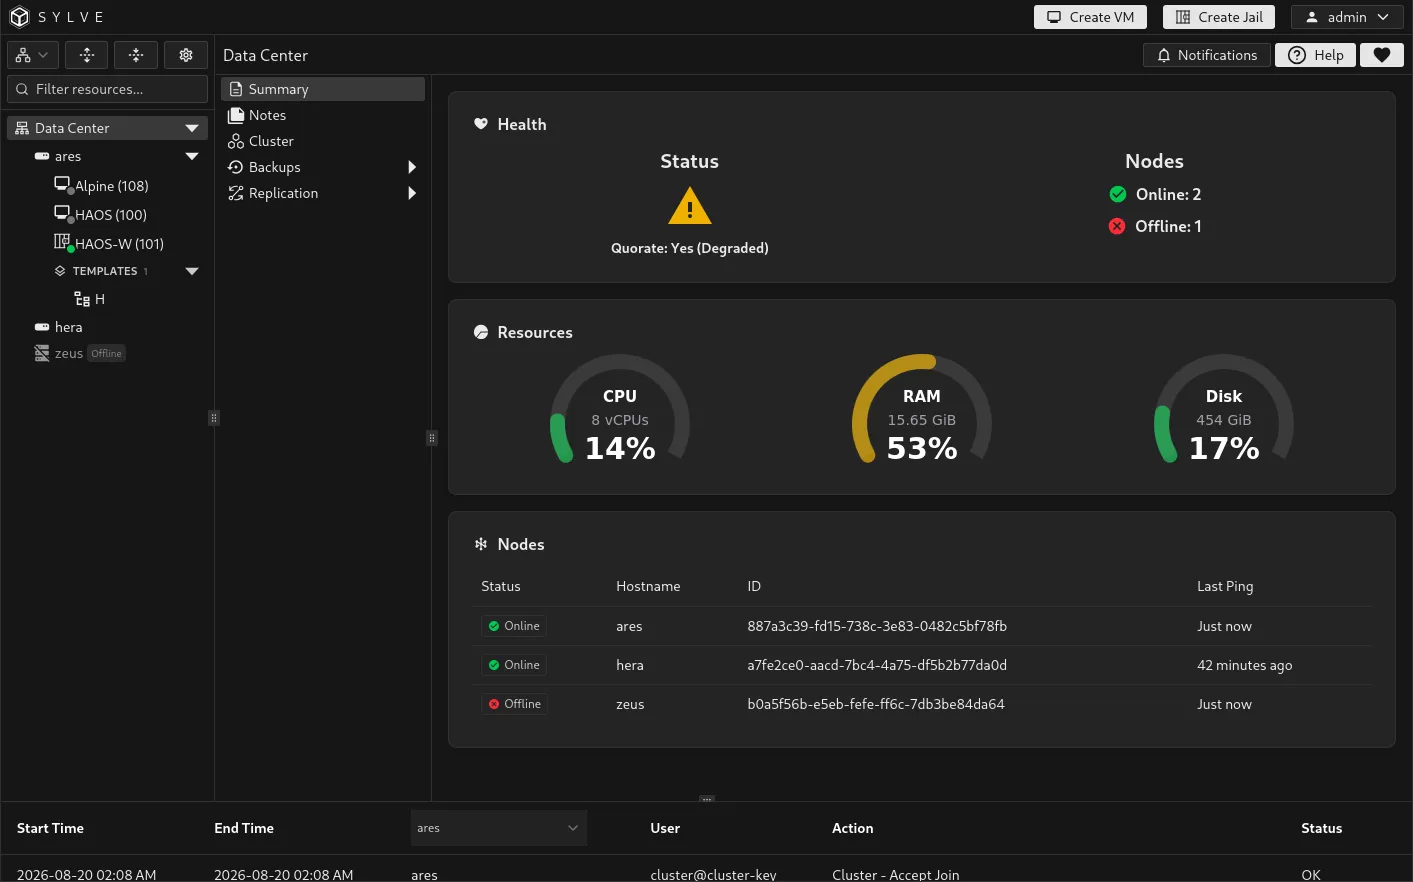Expand the Replication submenu arrow
The height and width of the screenshot is (882, 1413).
[x=412, y=193]
